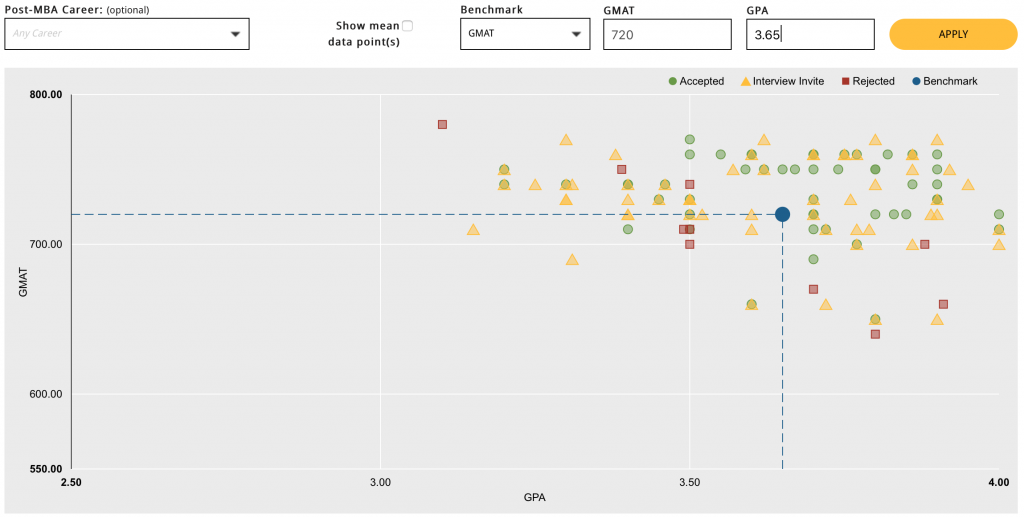This screenshot has width=1024, height=518.
Task: Open the Post-MBA Career dropdown
Action: tap(126, 34)
